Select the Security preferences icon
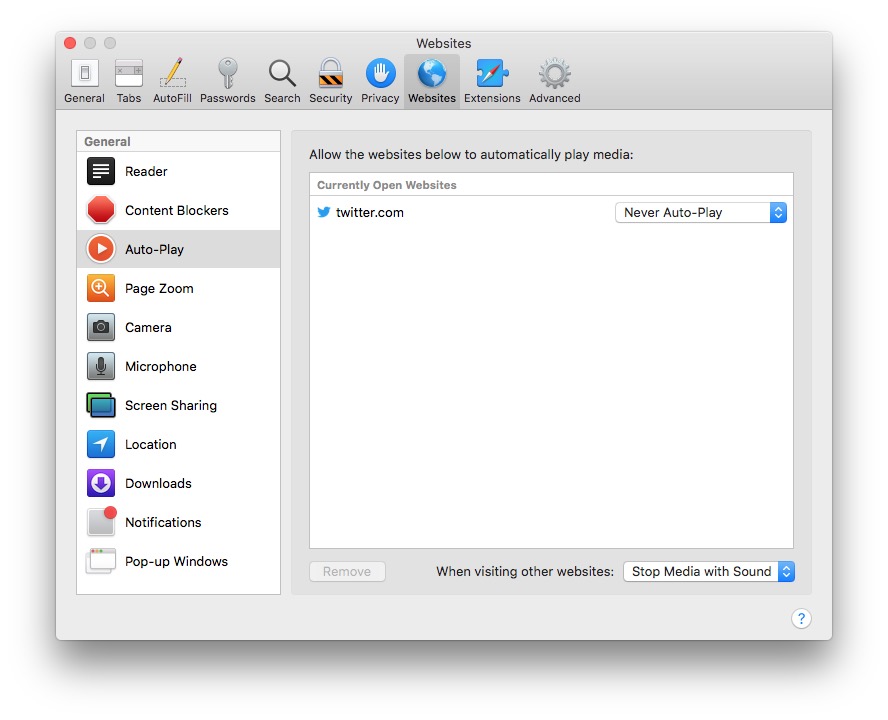888x720 pixels. point(330,80)
